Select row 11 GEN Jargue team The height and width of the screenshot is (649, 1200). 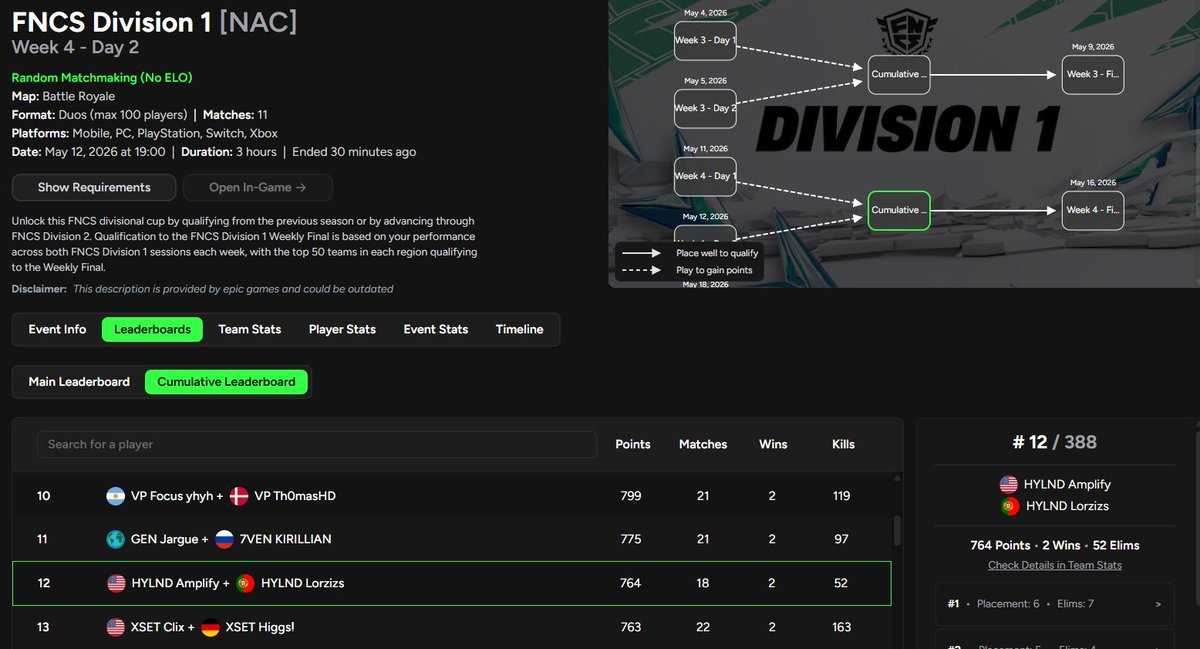[452, 539]
